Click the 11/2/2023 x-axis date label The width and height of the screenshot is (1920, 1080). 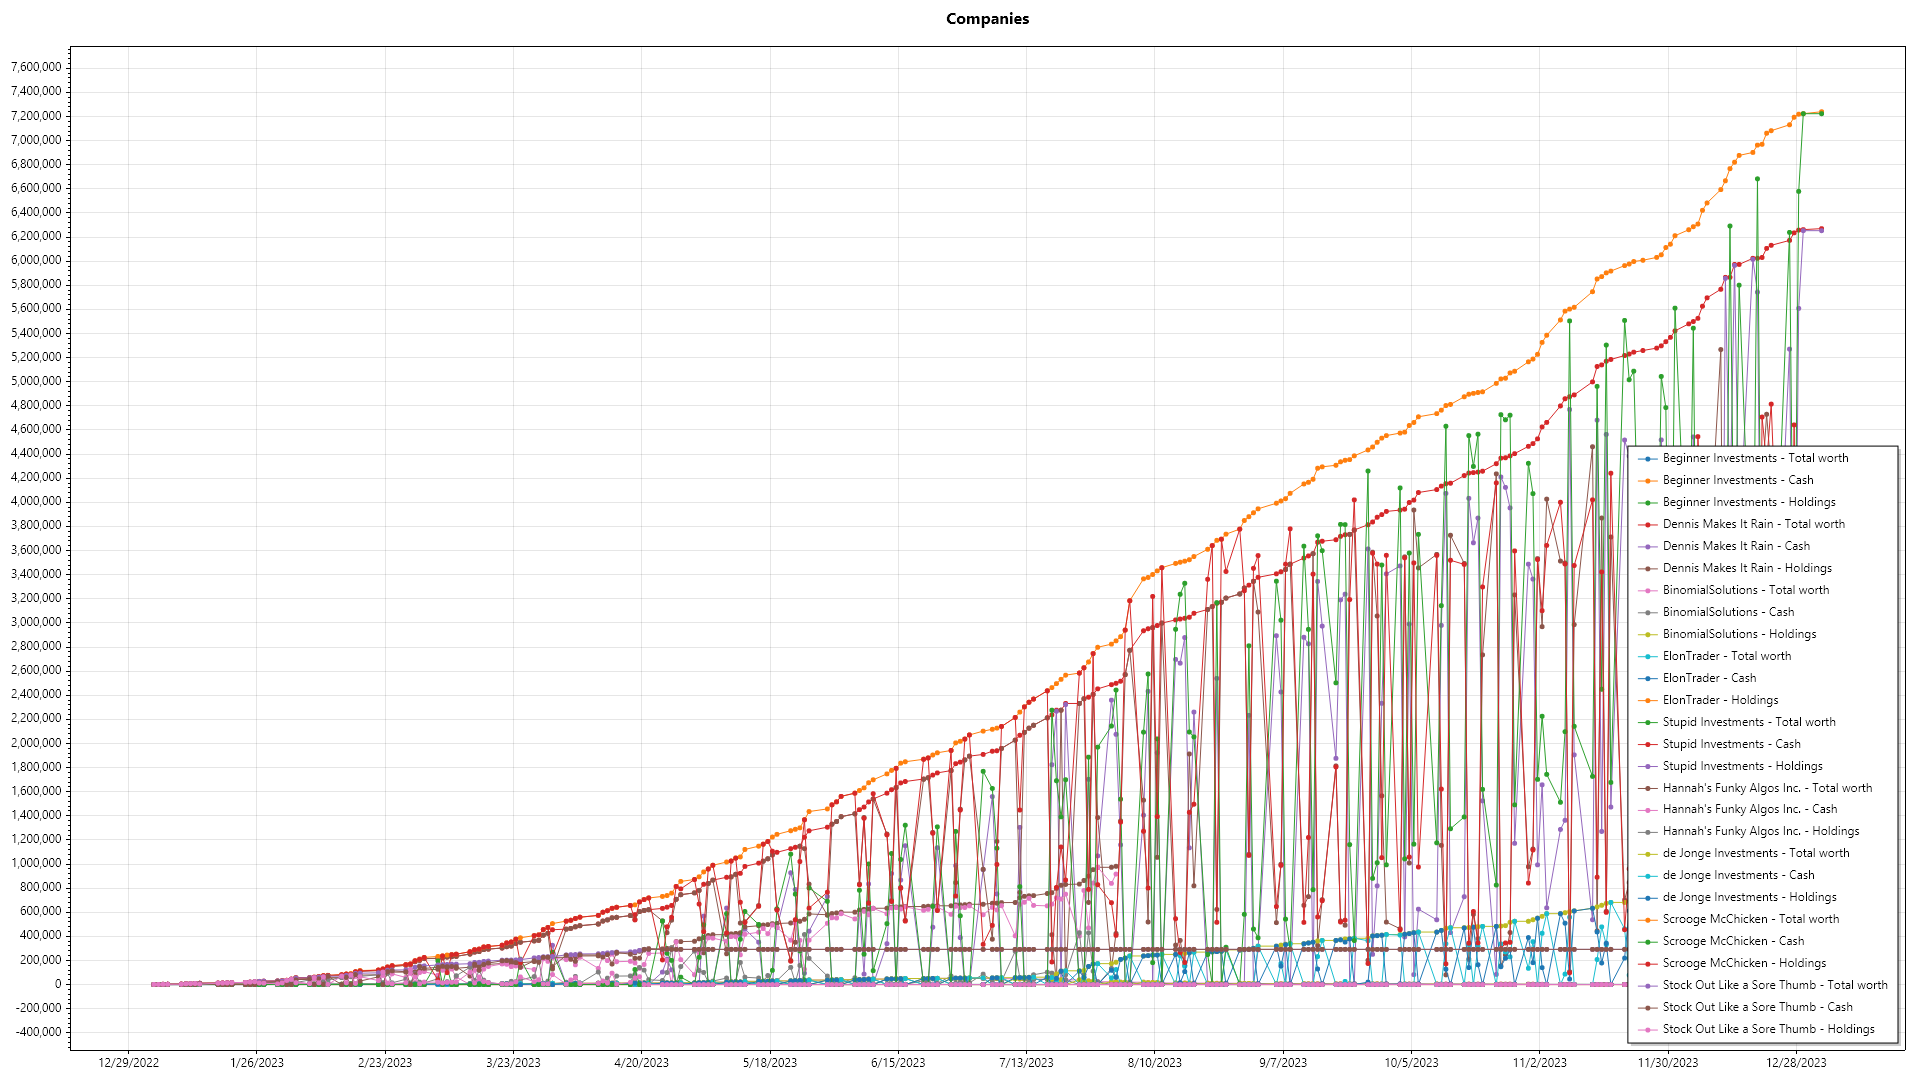(x=1539, y=1063)
